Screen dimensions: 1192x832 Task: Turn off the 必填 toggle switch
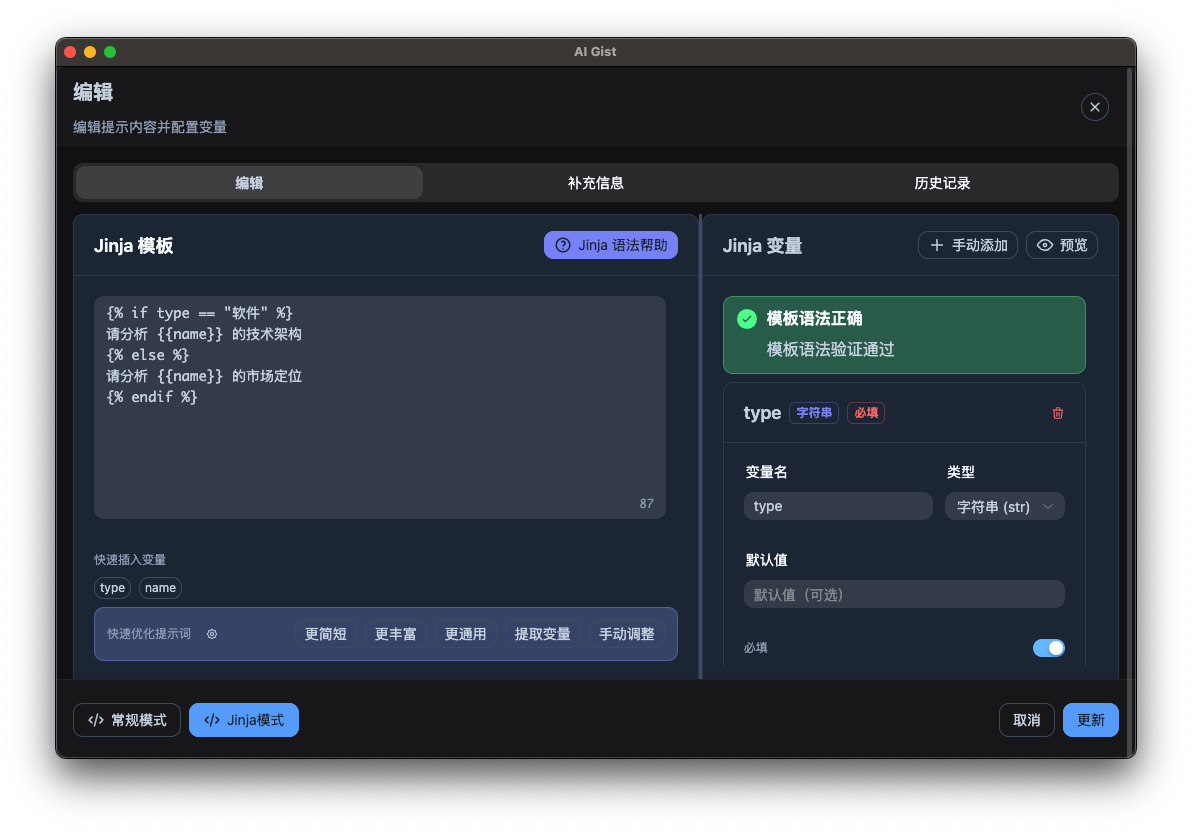pyautogui.click(x=1049, y=647)
